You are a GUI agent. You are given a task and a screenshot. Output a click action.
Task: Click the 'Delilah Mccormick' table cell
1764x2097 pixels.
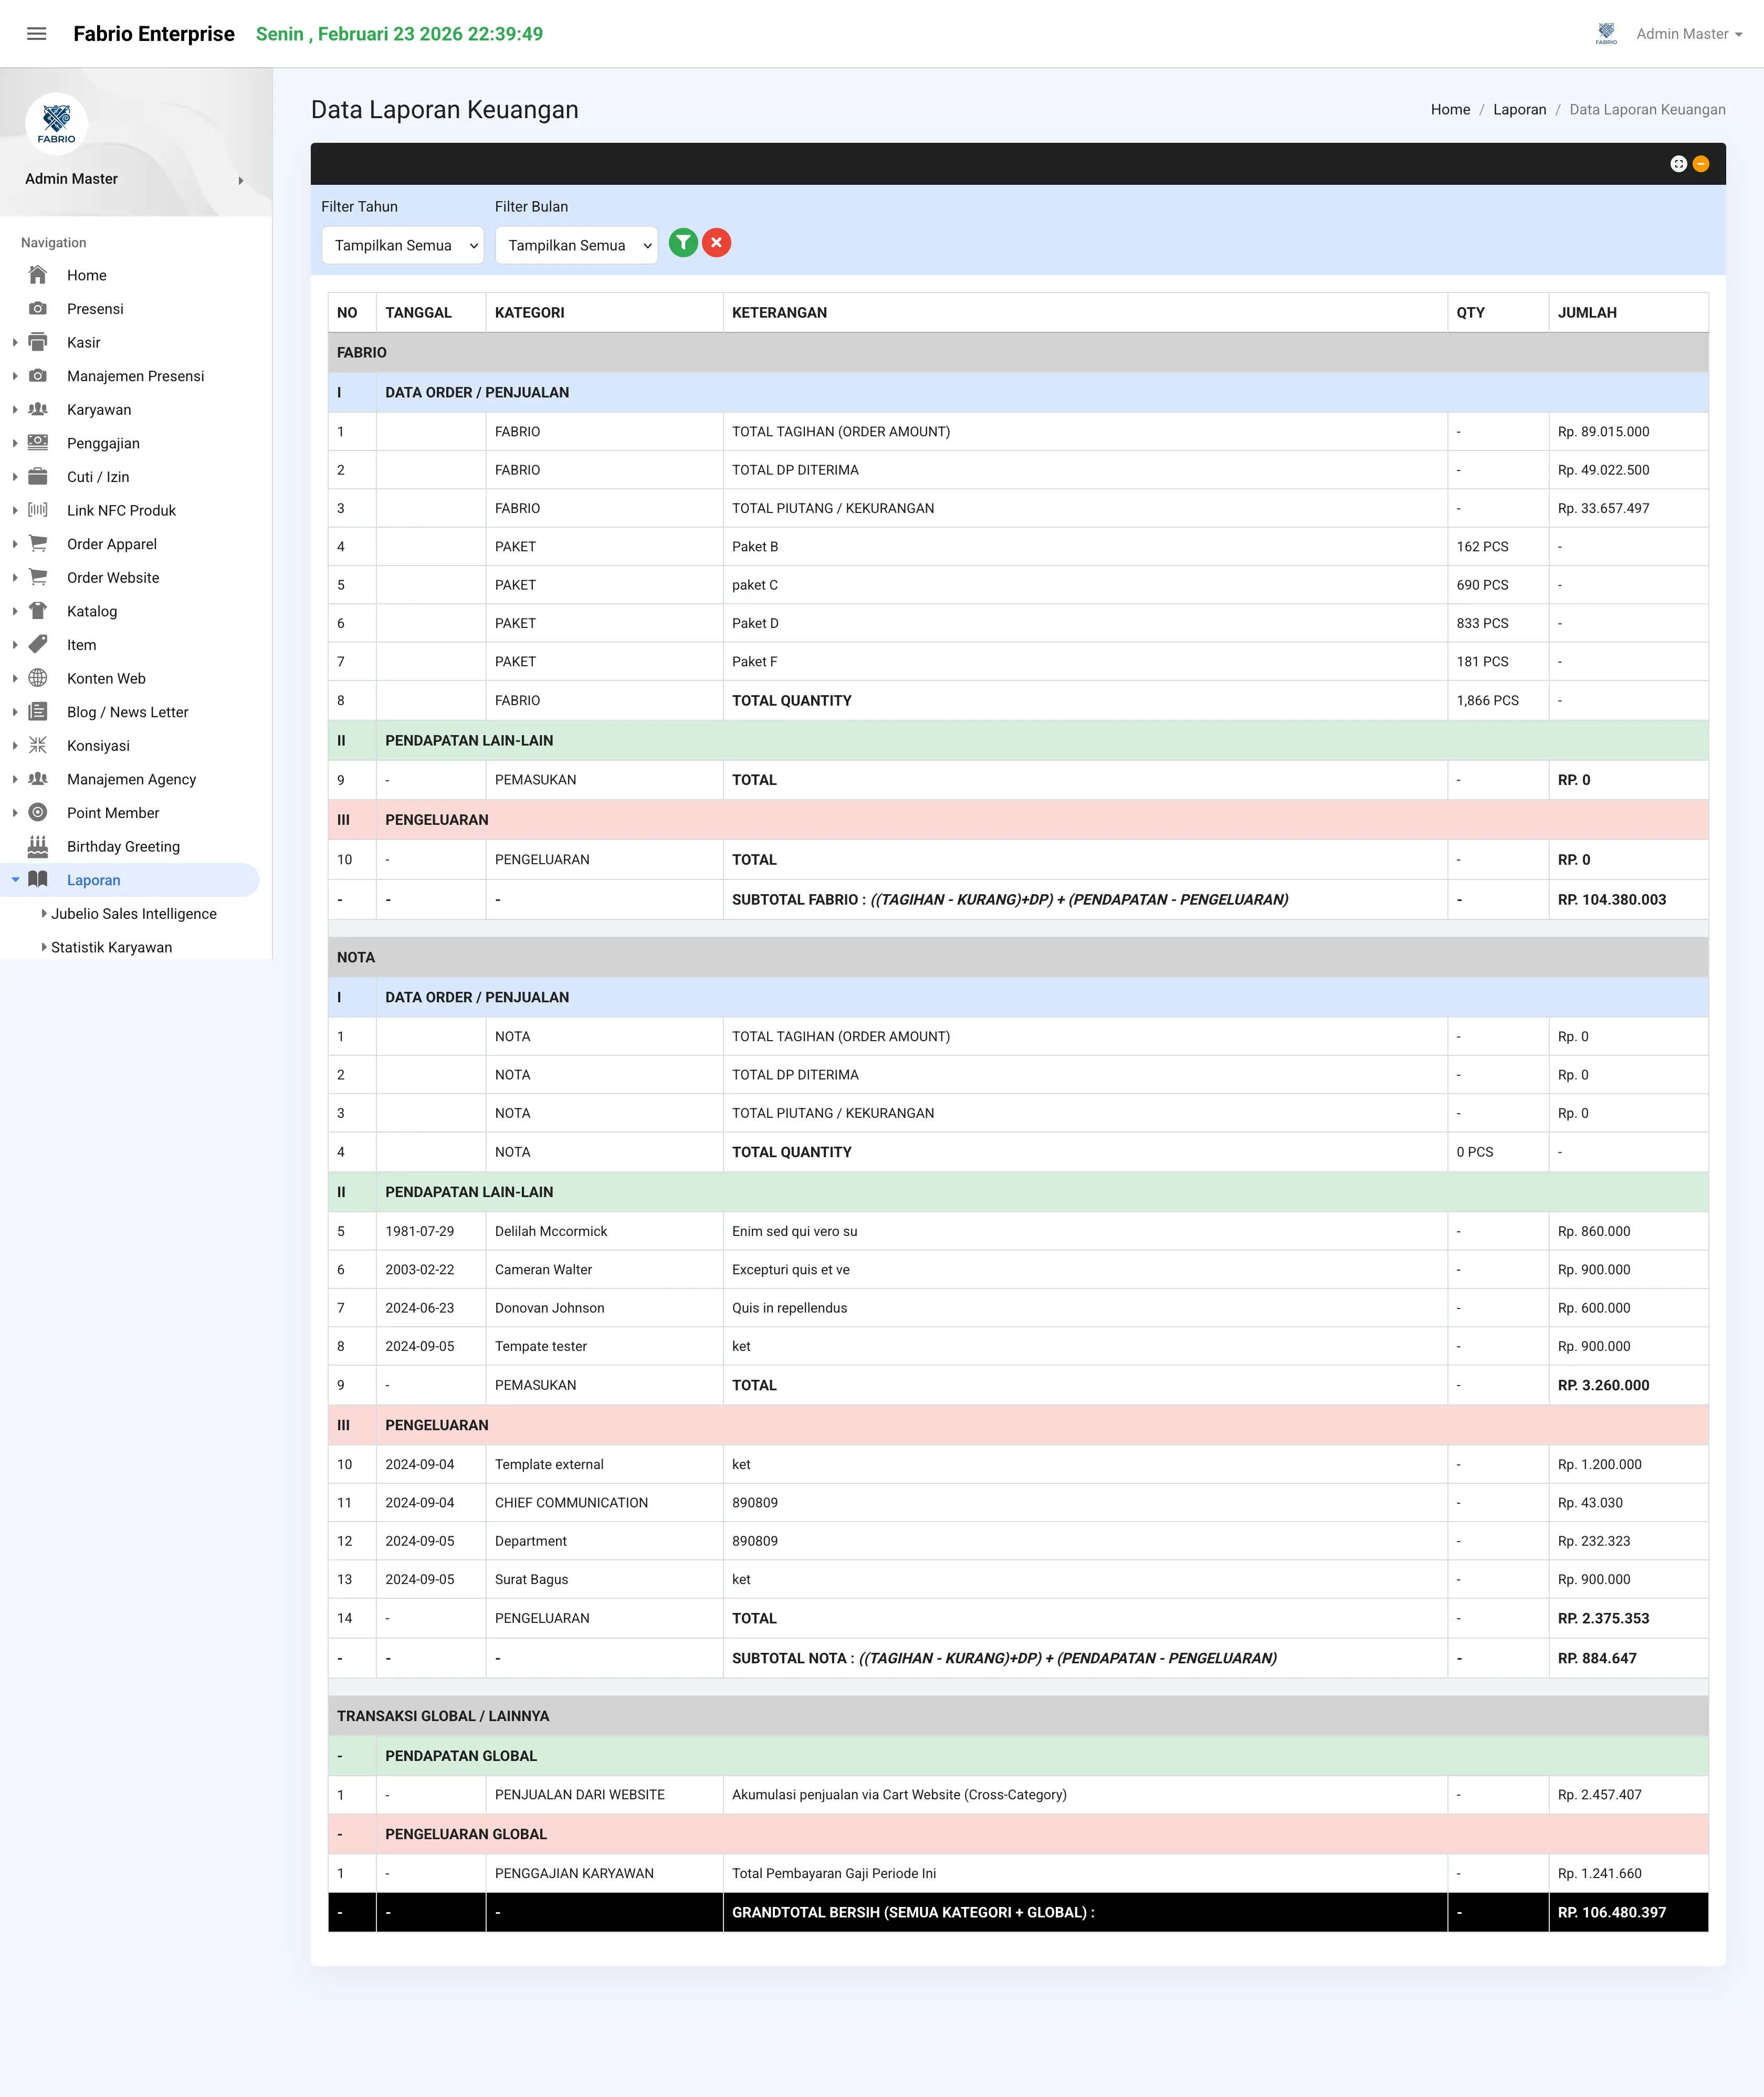tap(604, 1231)
